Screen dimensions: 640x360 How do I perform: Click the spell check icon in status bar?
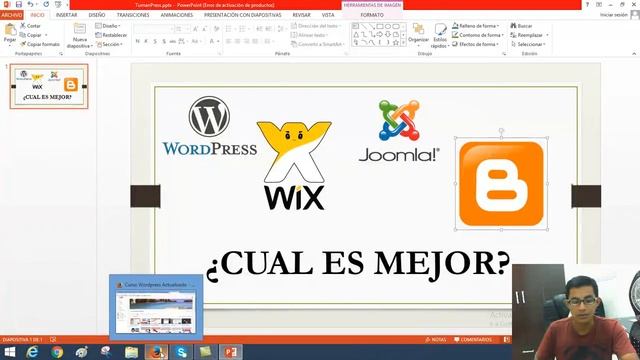pyautogui.click(x=53, y=340)
